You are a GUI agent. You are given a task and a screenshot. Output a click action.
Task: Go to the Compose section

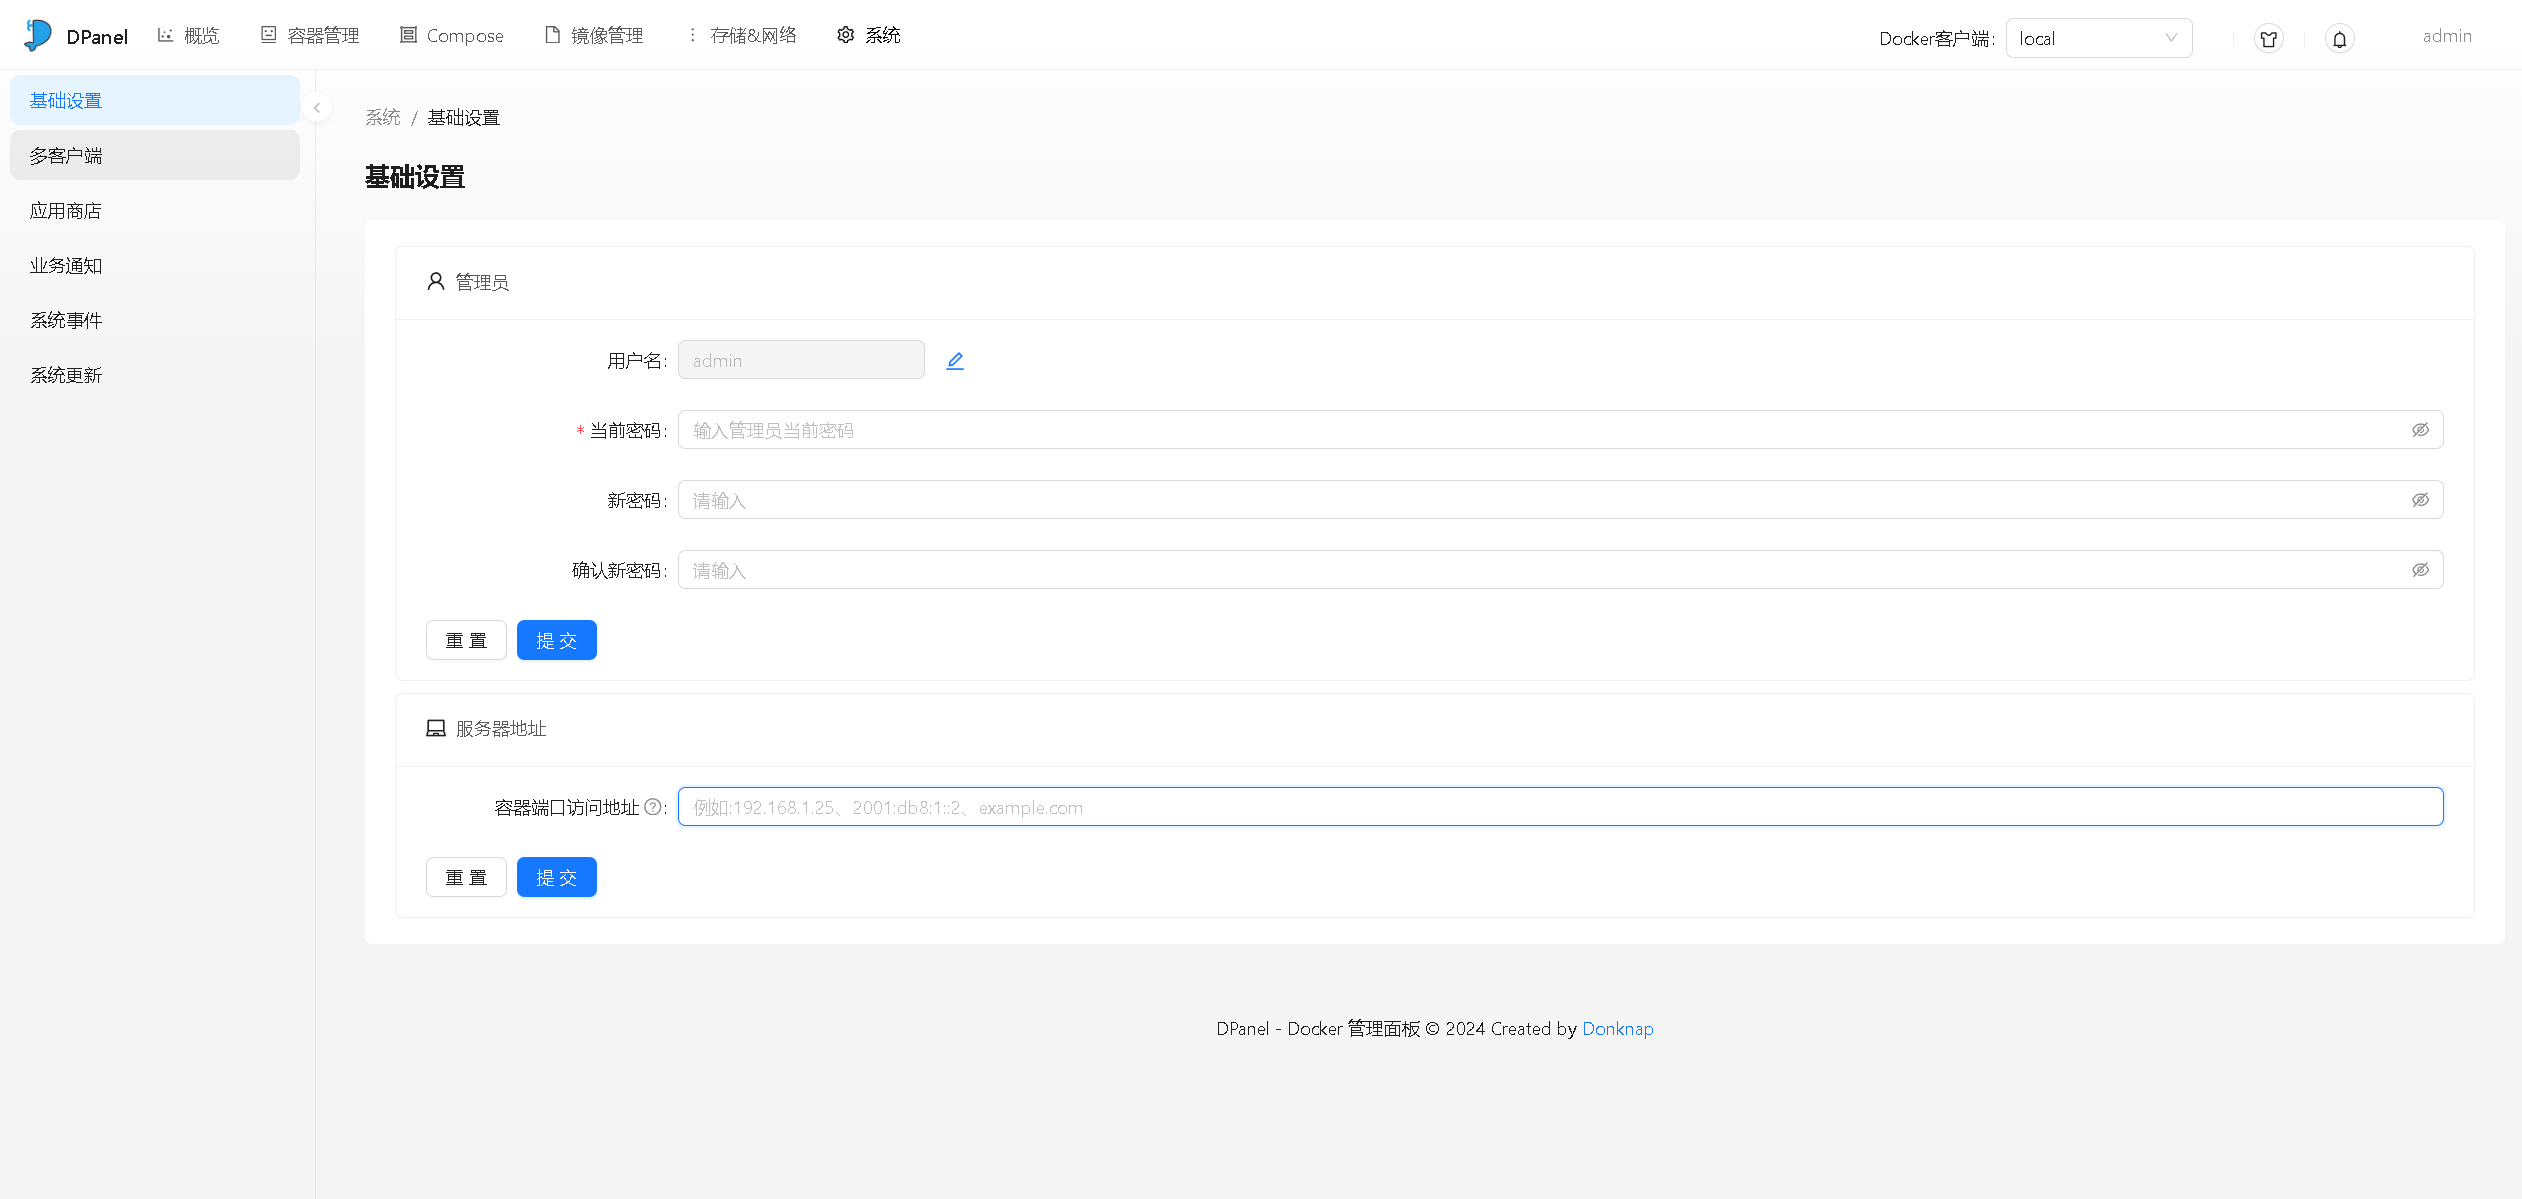(x=451, y=35)
